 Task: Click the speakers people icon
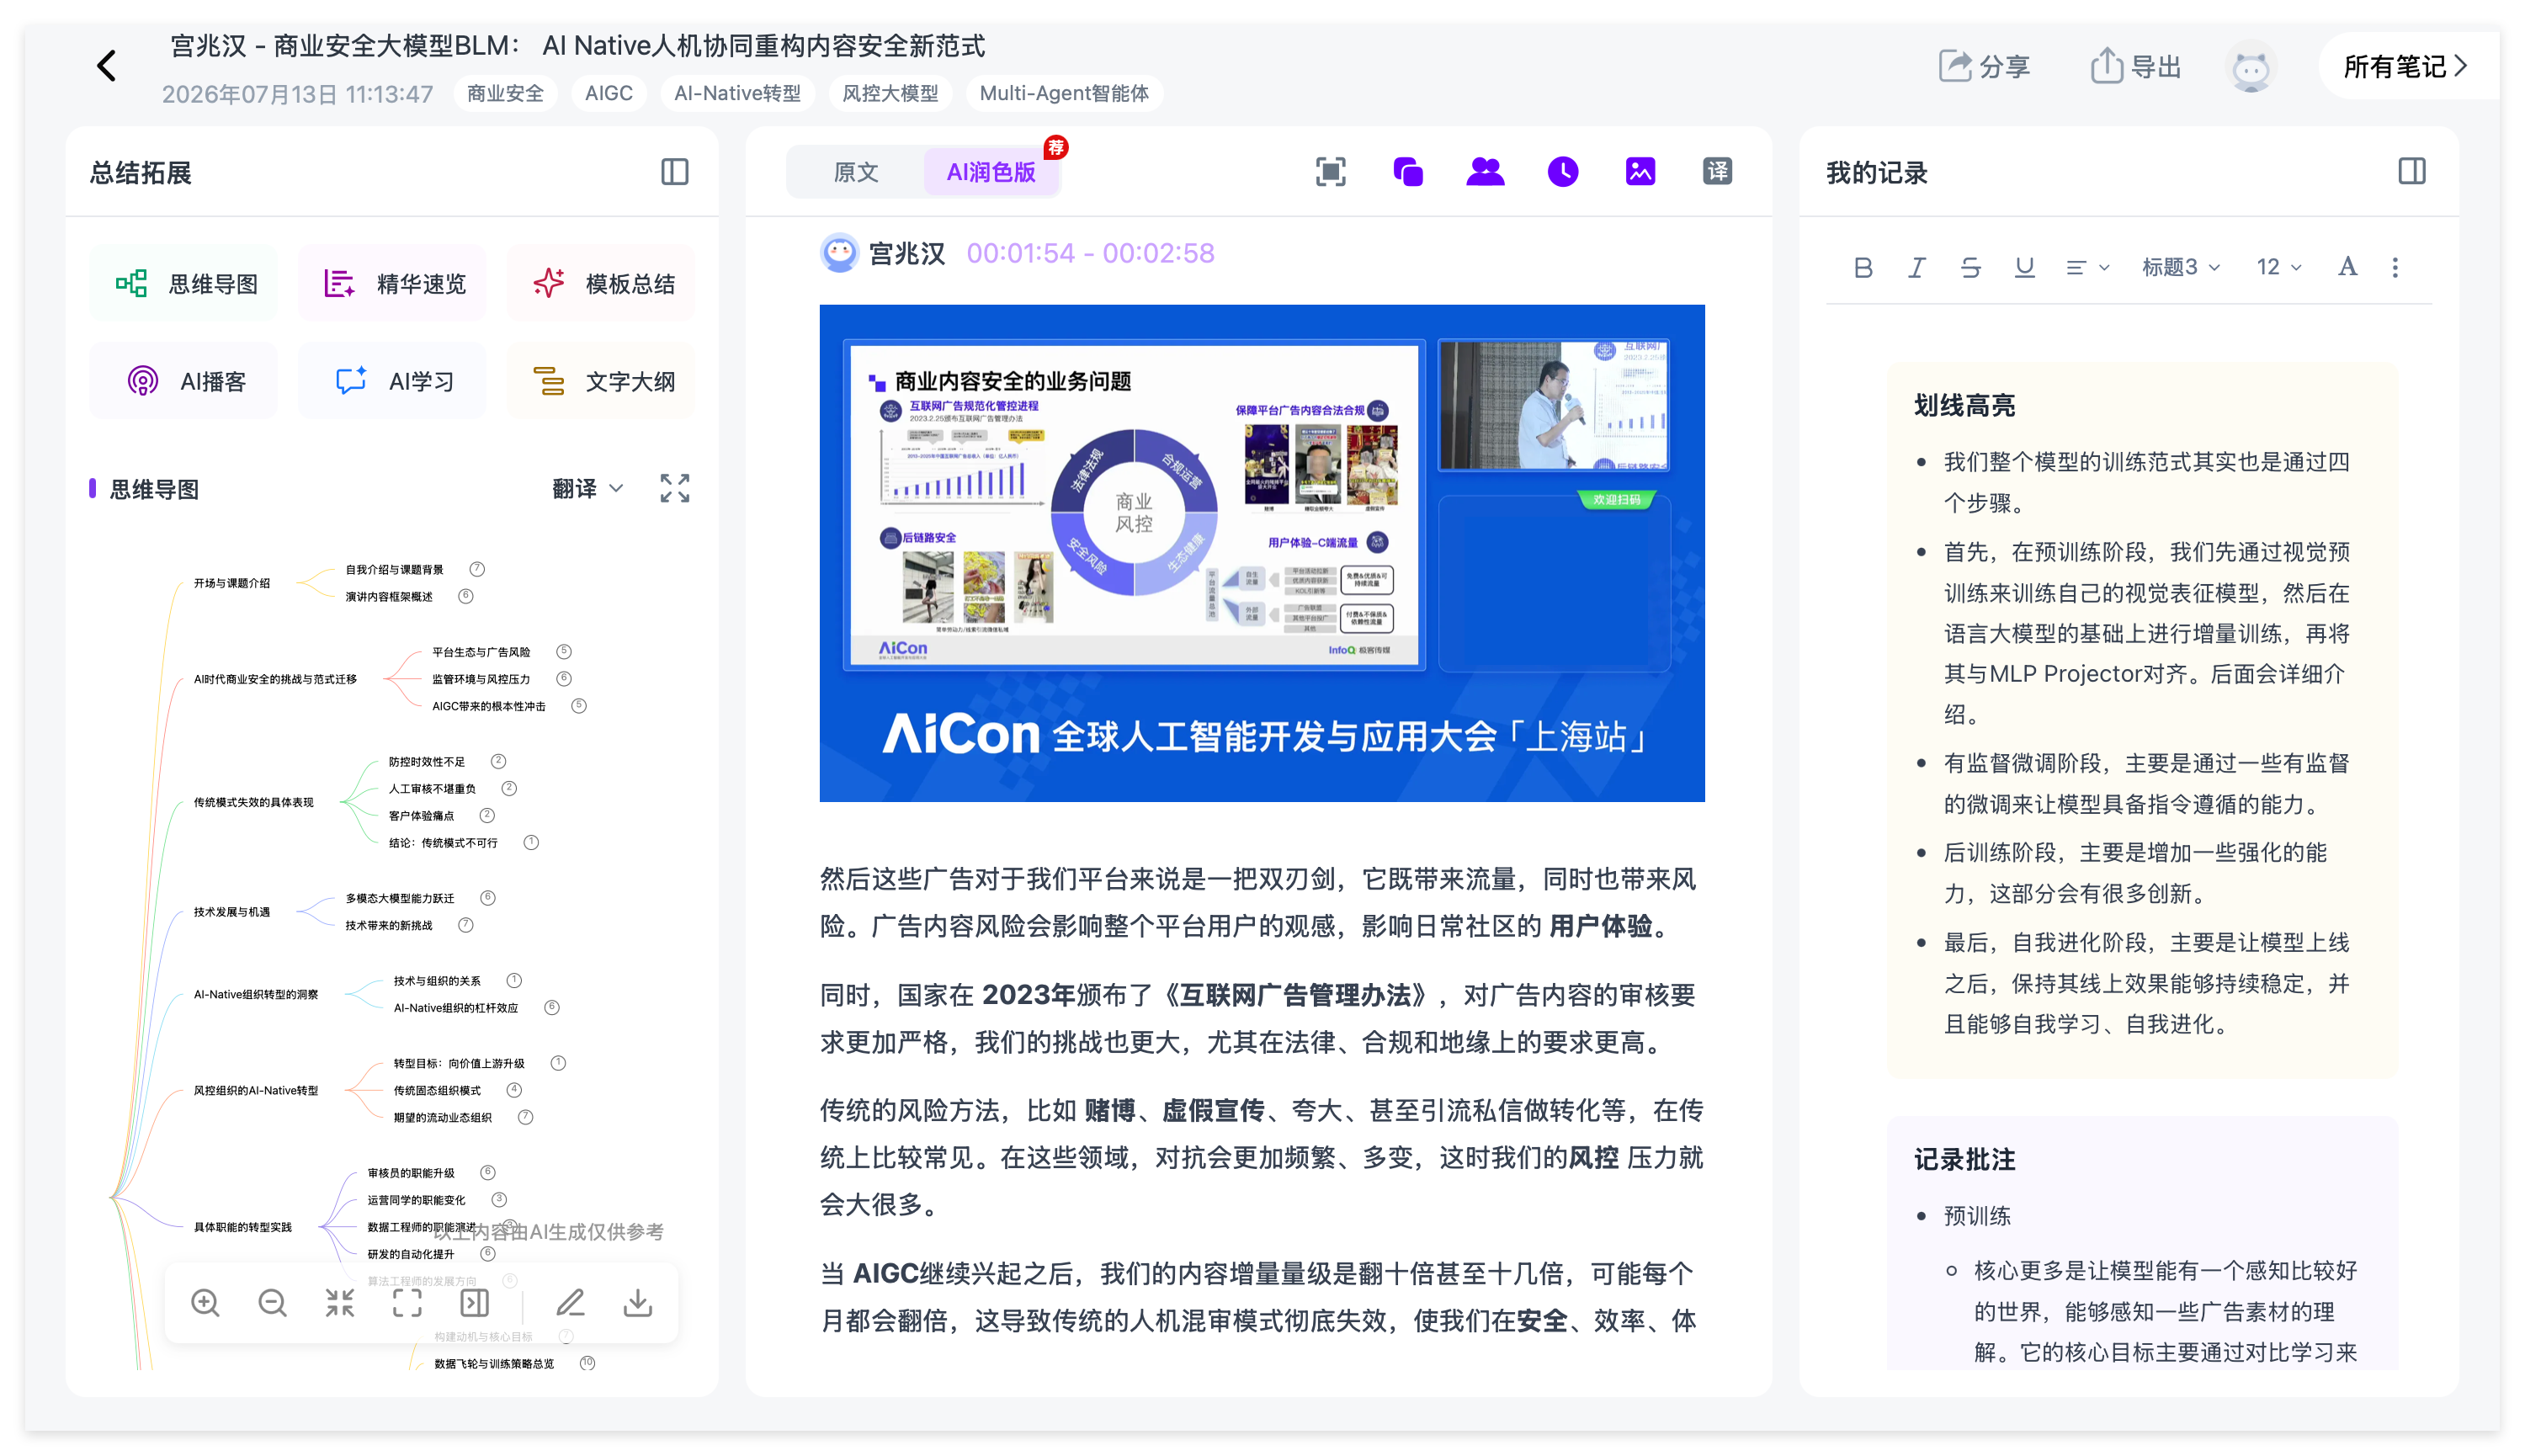pos(1485,172)
